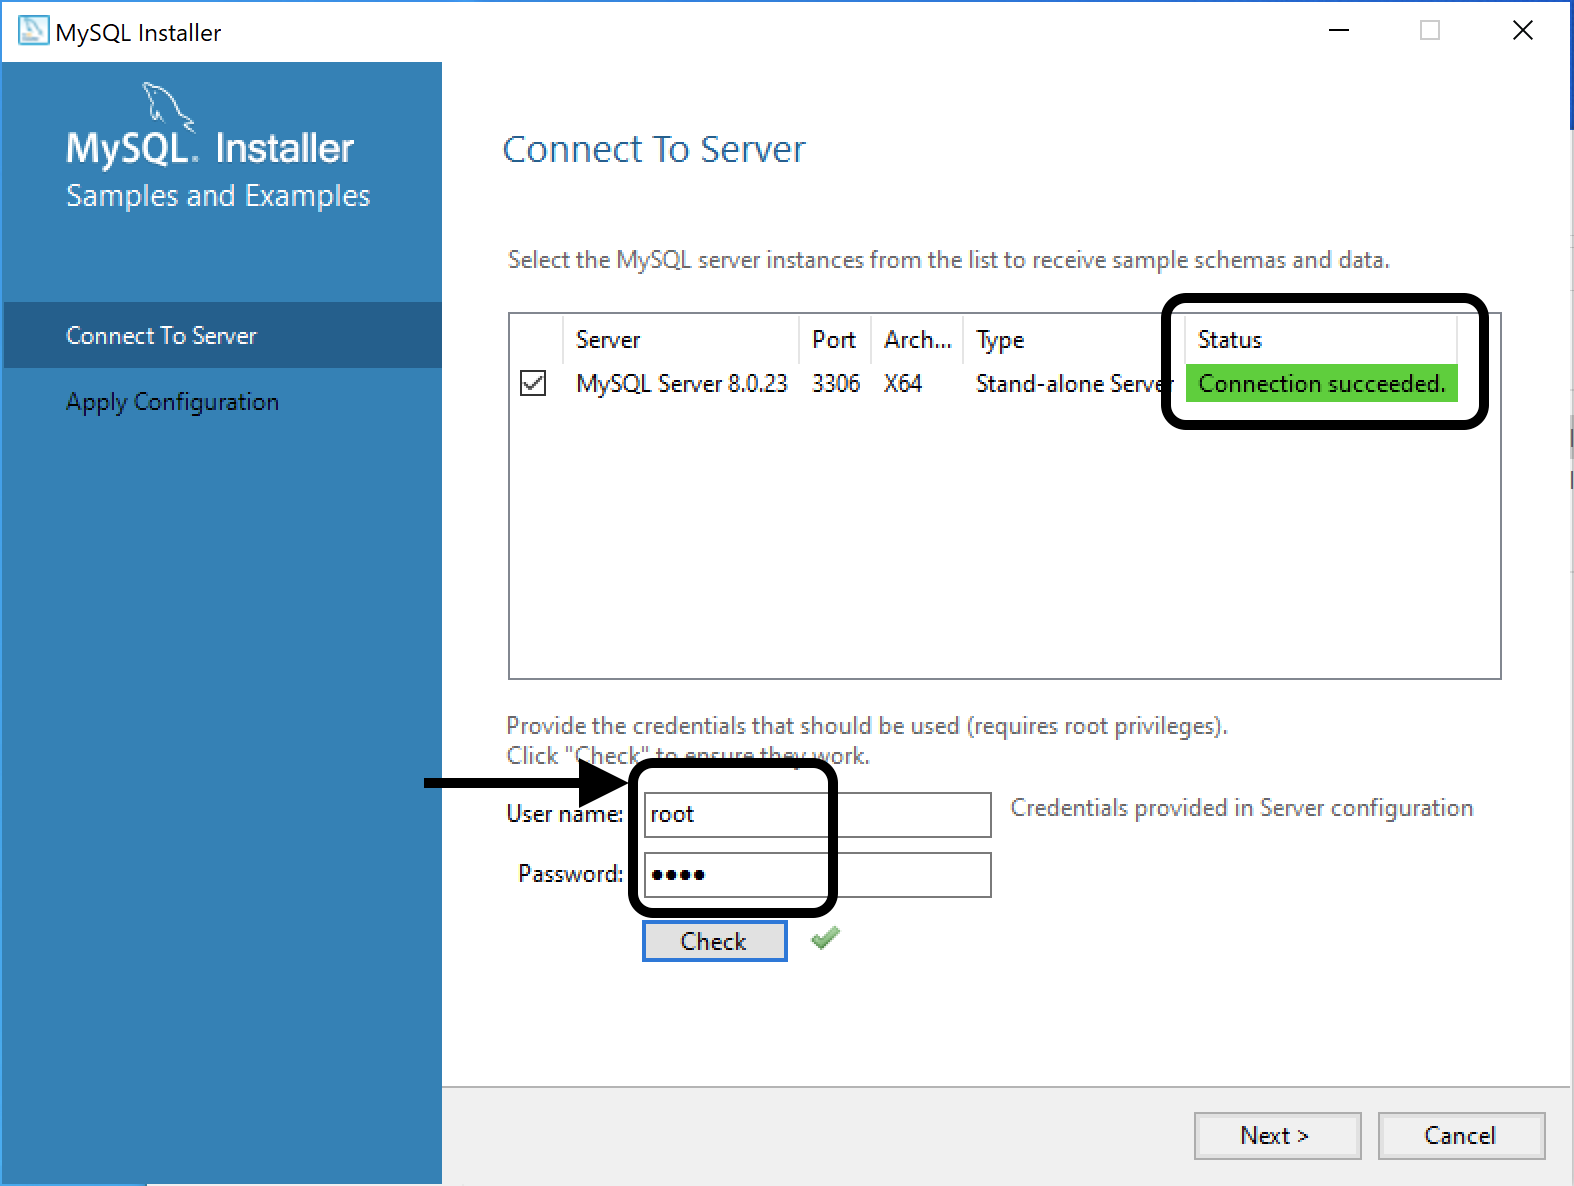Image resolution: width=1574 pixels, height=1186 pixels.
Task: Click the green check mark beside Check
Action: click(825, 938)
